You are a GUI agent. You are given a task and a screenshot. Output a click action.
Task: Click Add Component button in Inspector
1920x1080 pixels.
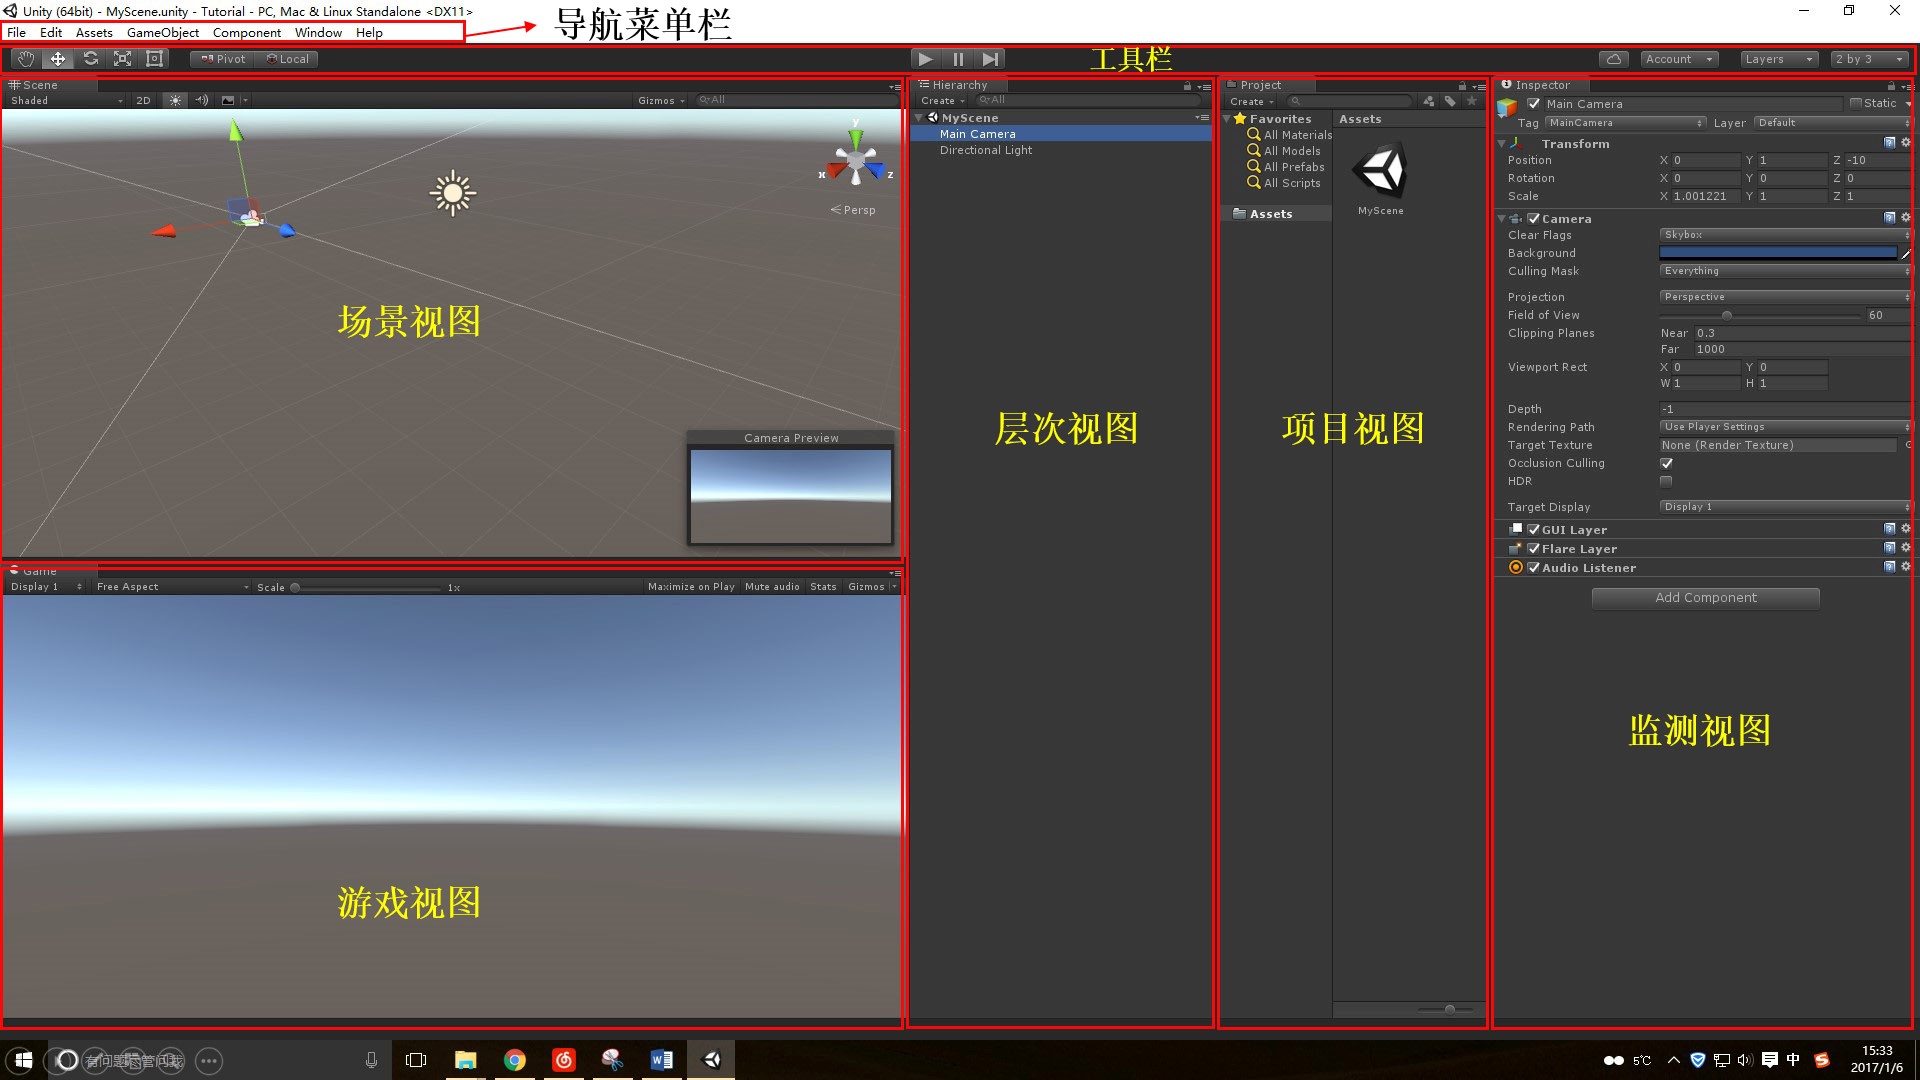tap(1705, 596)
